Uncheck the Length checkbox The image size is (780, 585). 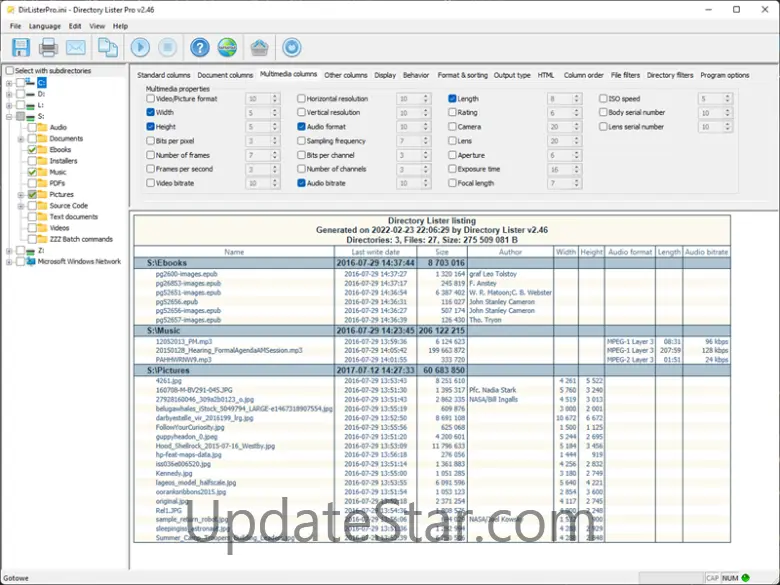tap(452, 98)
